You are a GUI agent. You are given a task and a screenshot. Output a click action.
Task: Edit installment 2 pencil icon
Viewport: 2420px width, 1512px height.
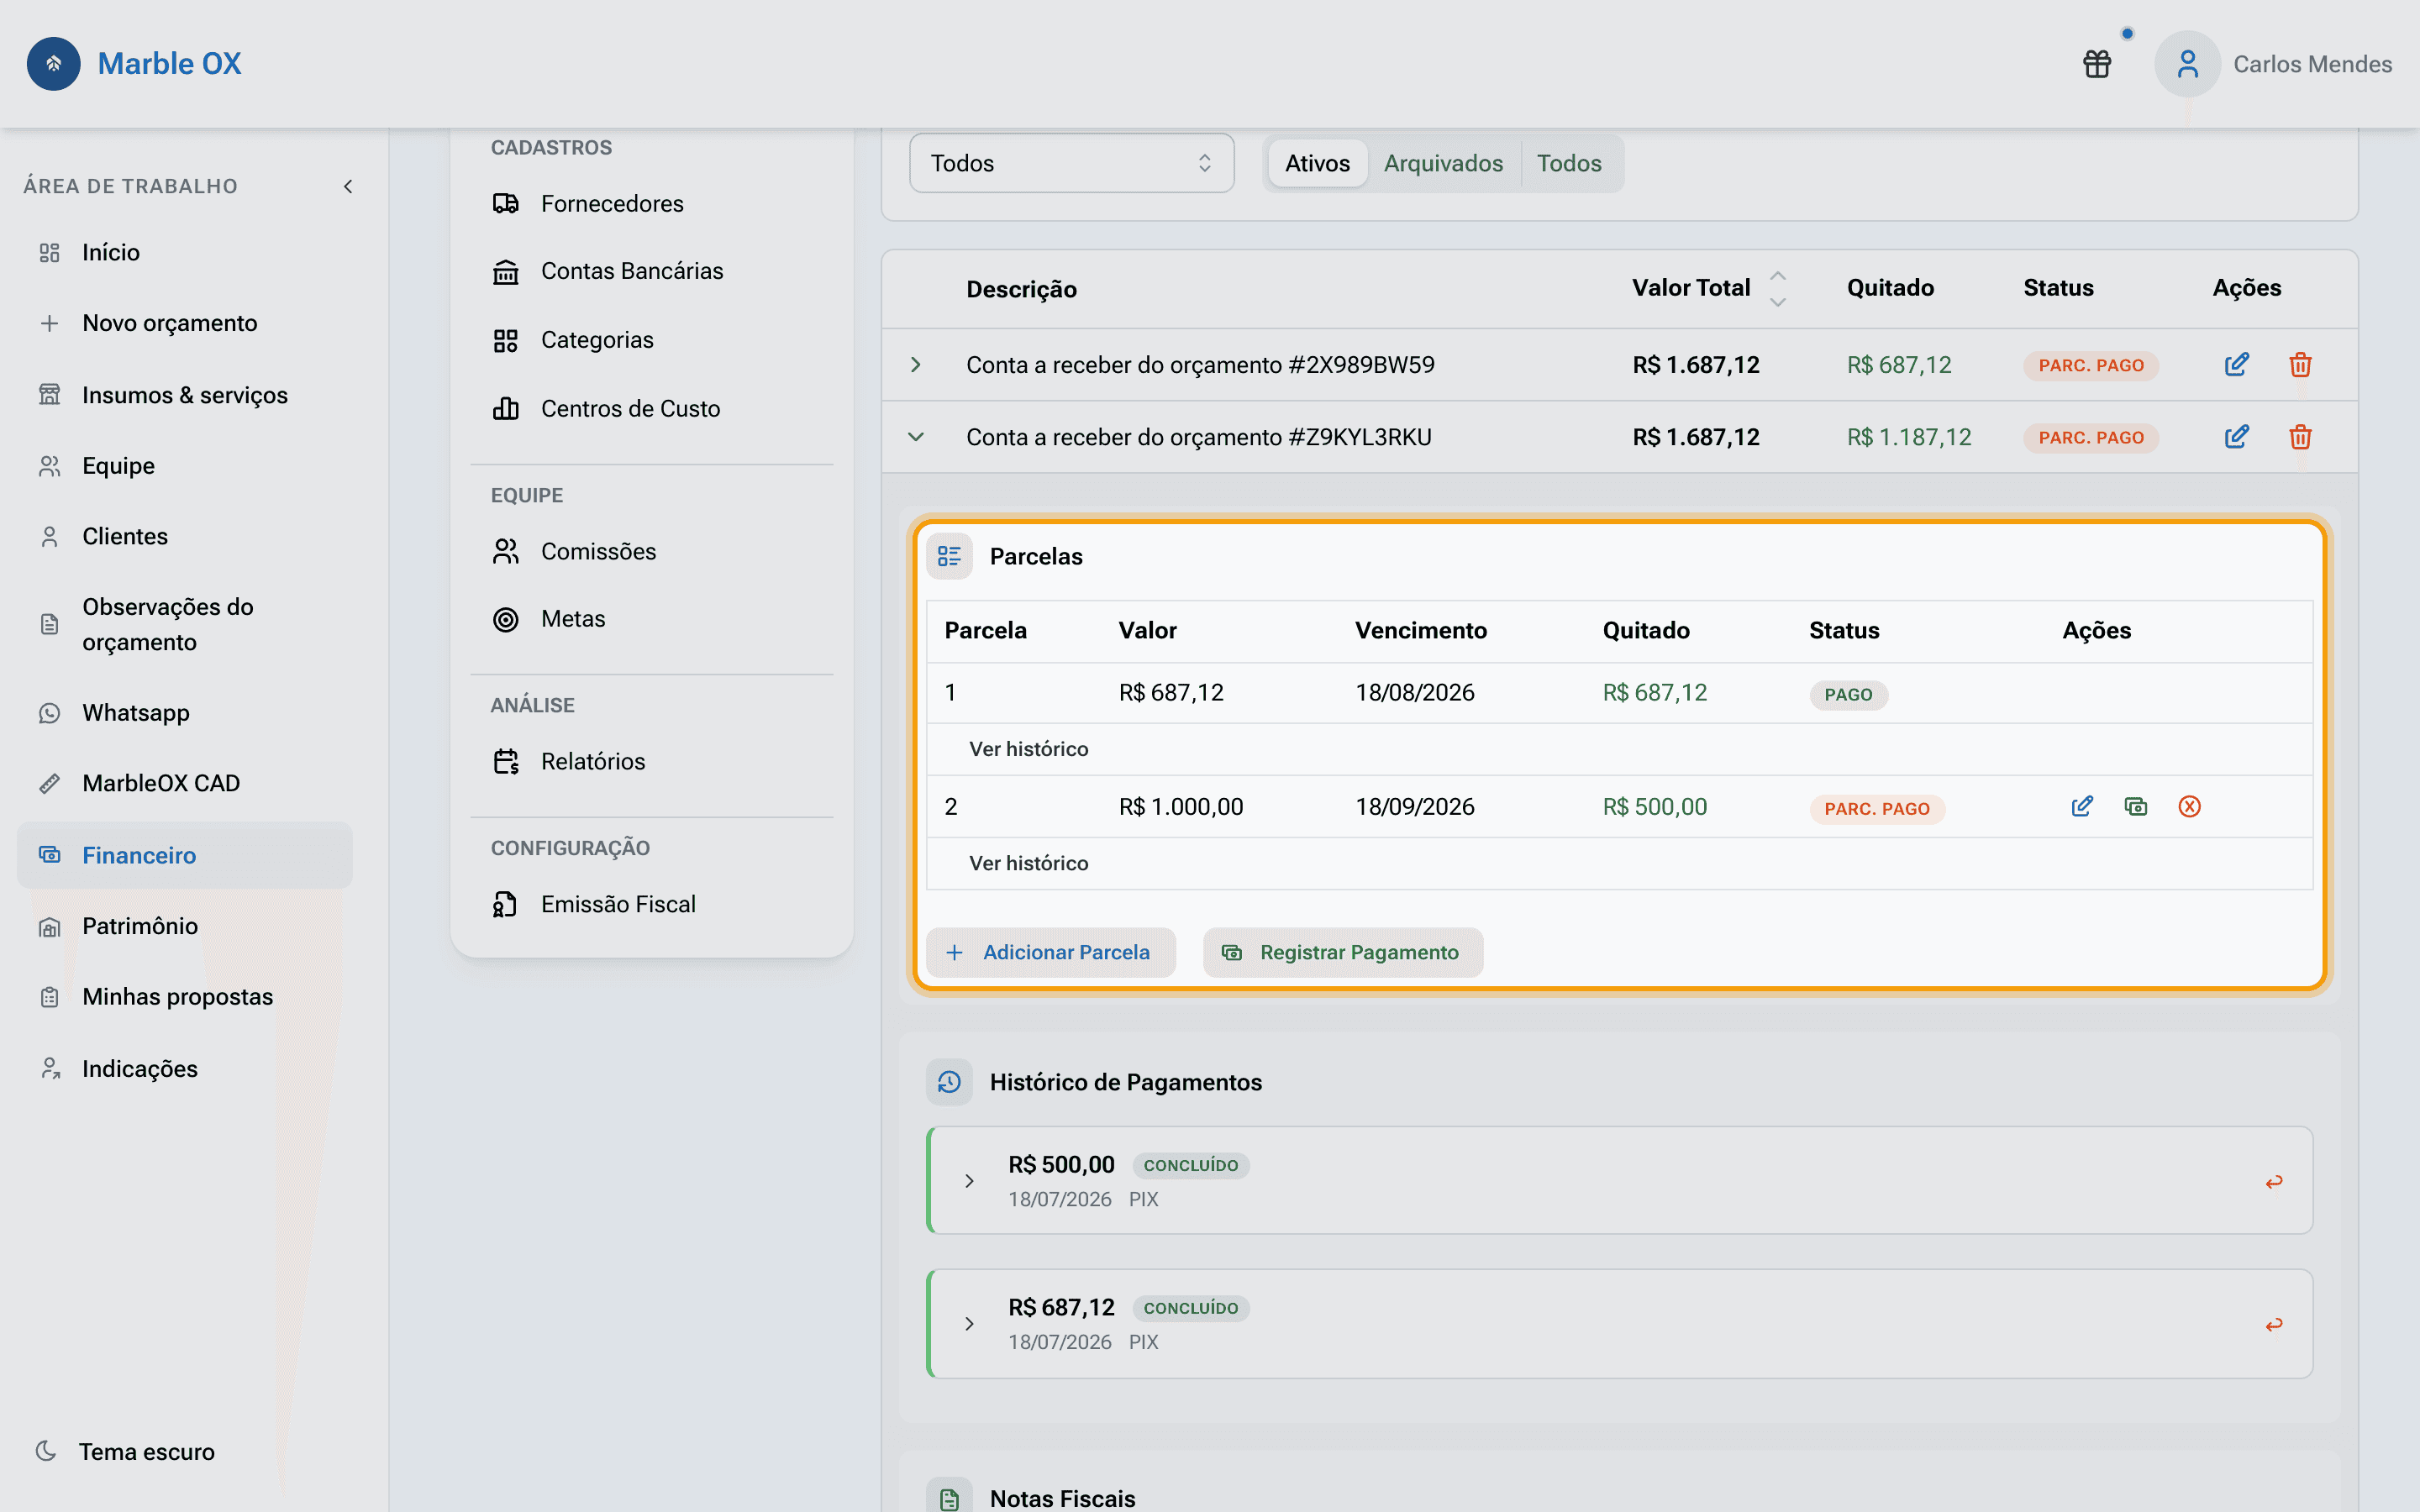(2082, 807)
